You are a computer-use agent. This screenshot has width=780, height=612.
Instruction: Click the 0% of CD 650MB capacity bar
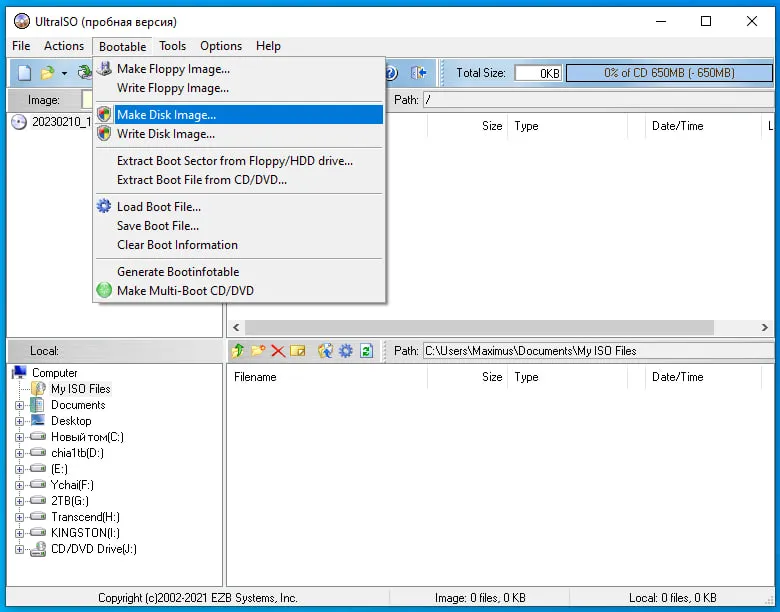point(669,73)
